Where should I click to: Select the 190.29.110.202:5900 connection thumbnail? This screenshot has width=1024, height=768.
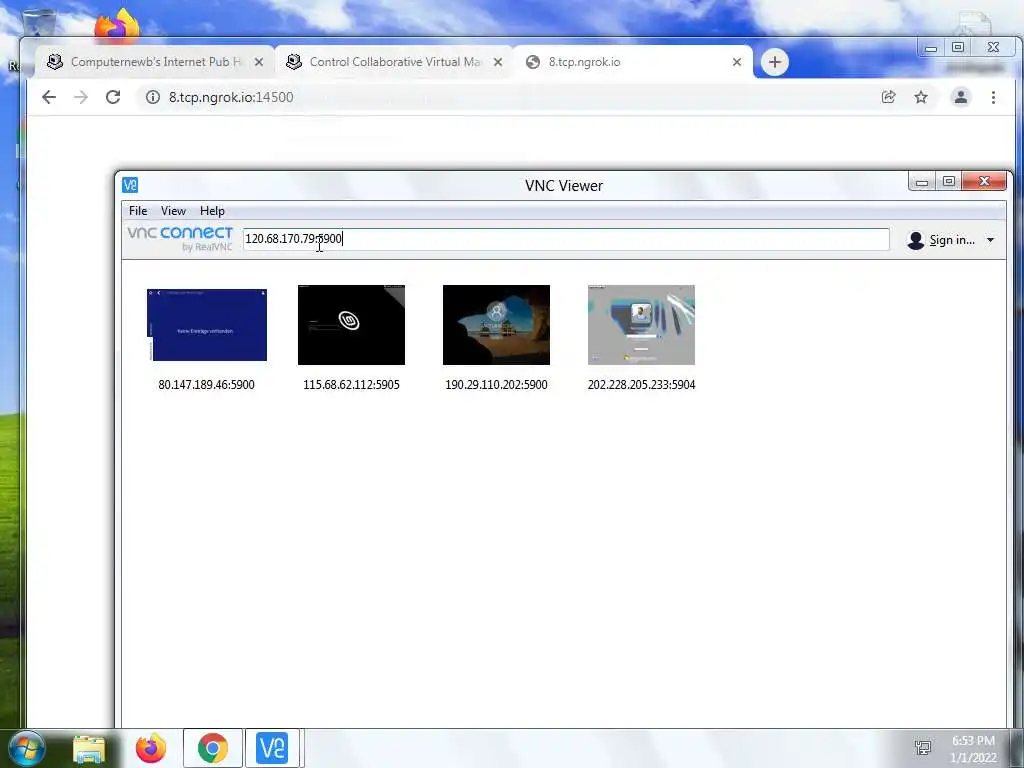pos(496,325)
